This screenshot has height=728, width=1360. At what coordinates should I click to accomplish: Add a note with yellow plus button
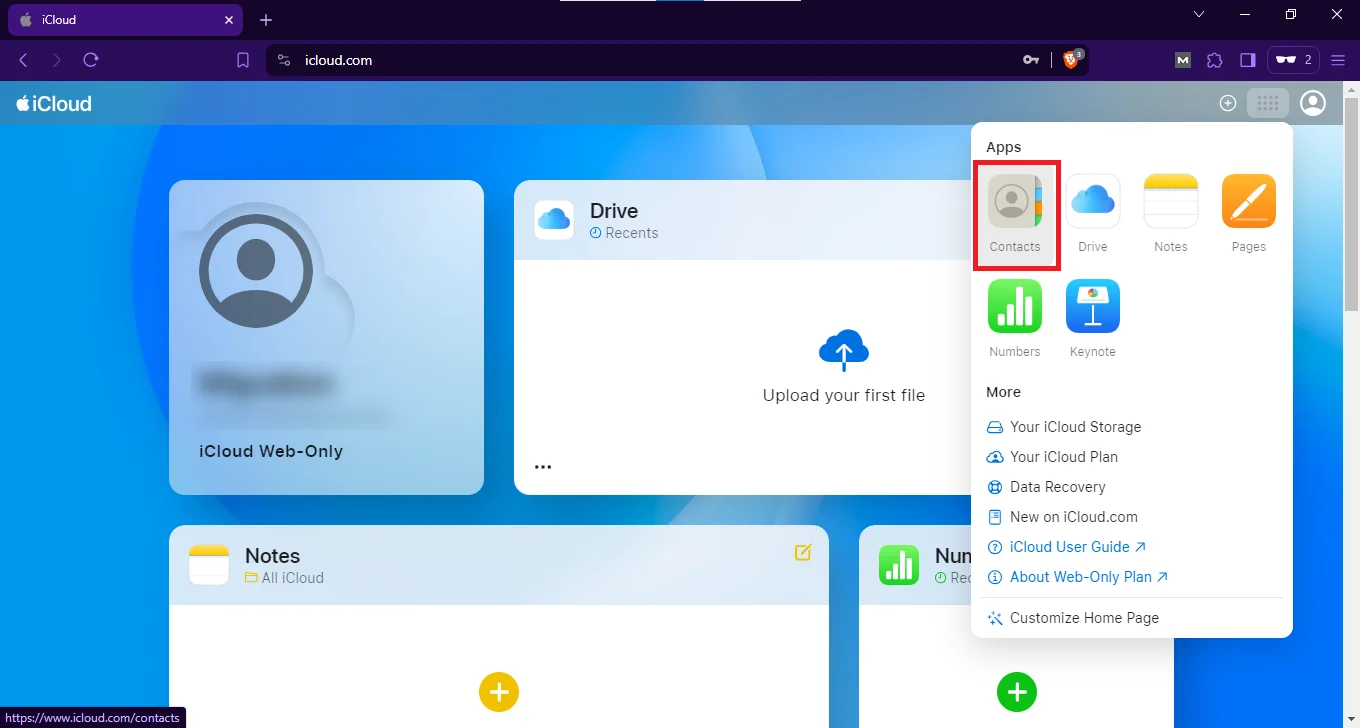499,692
